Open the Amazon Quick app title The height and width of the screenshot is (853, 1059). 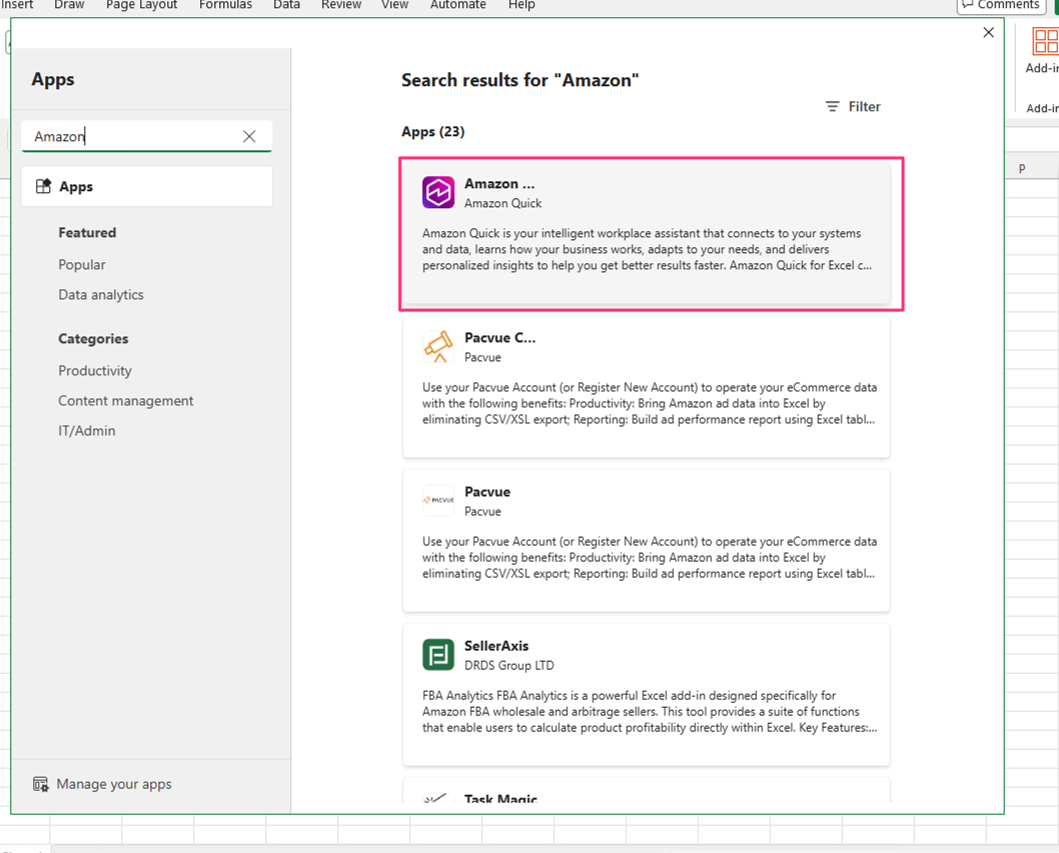tap(499, 184)
